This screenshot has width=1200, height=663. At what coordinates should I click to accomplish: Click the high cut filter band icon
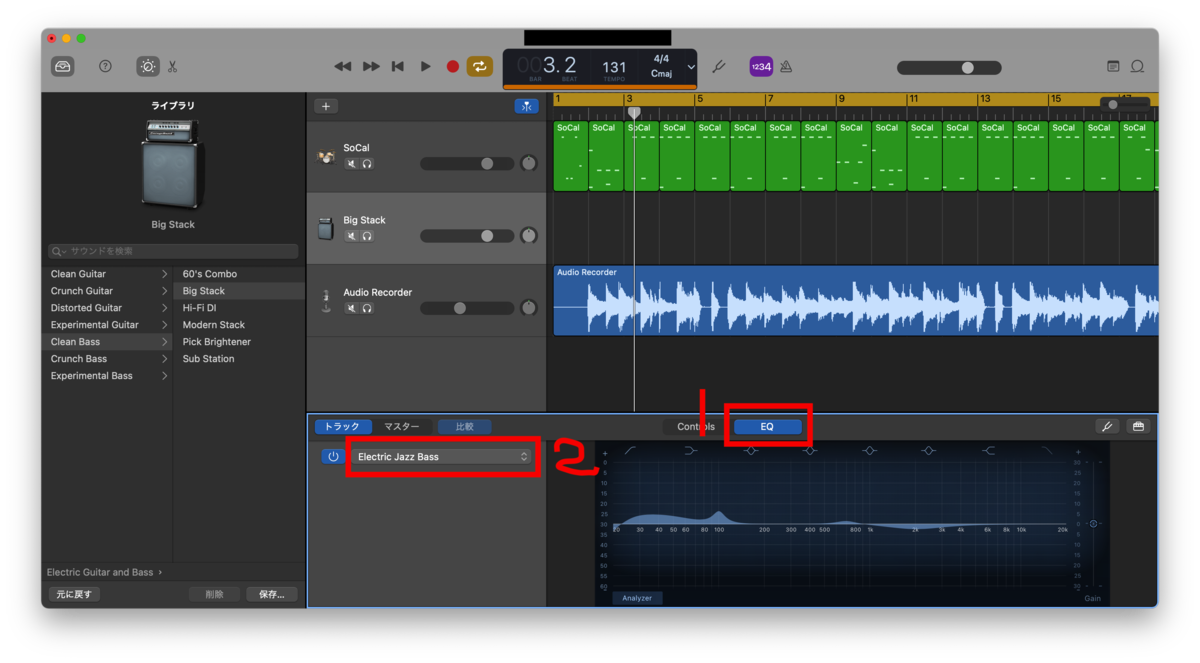(x=1047, y=451)
